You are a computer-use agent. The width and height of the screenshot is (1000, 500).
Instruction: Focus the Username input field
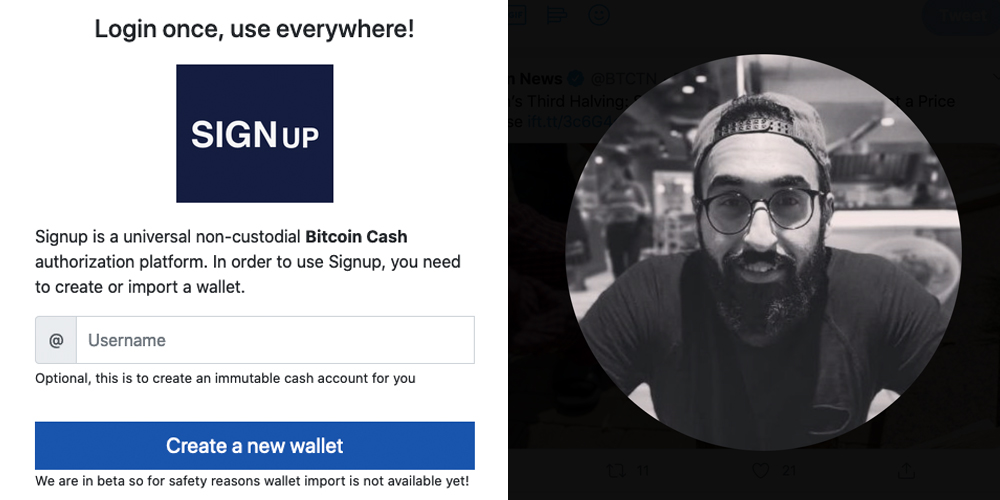pyautogui.click(x=275, y=340)
